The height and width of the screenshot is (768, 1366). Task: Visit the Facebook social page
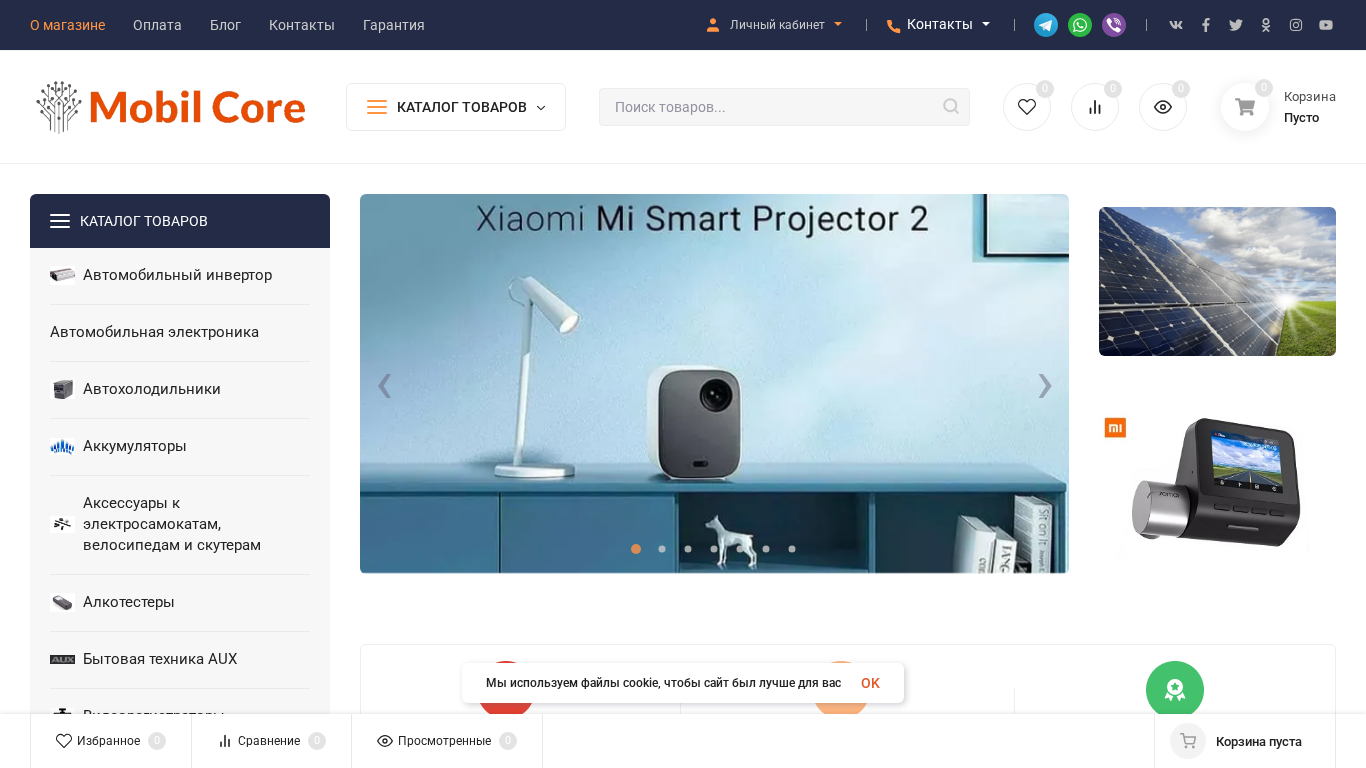(1206, 25)
